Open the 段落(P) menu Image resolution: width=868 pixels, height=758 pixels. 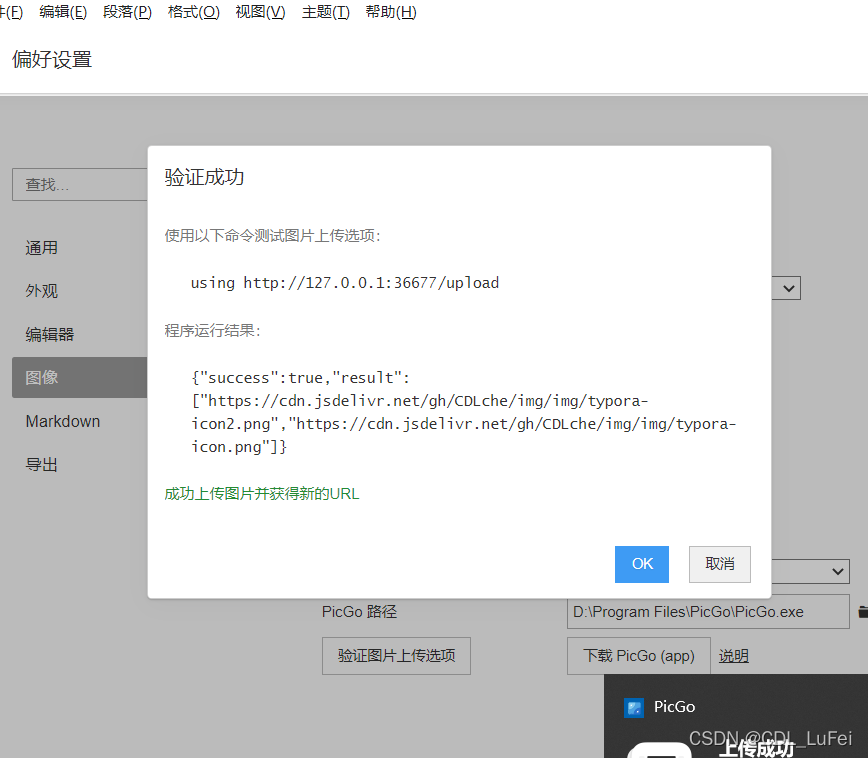[x=127, y=12]
